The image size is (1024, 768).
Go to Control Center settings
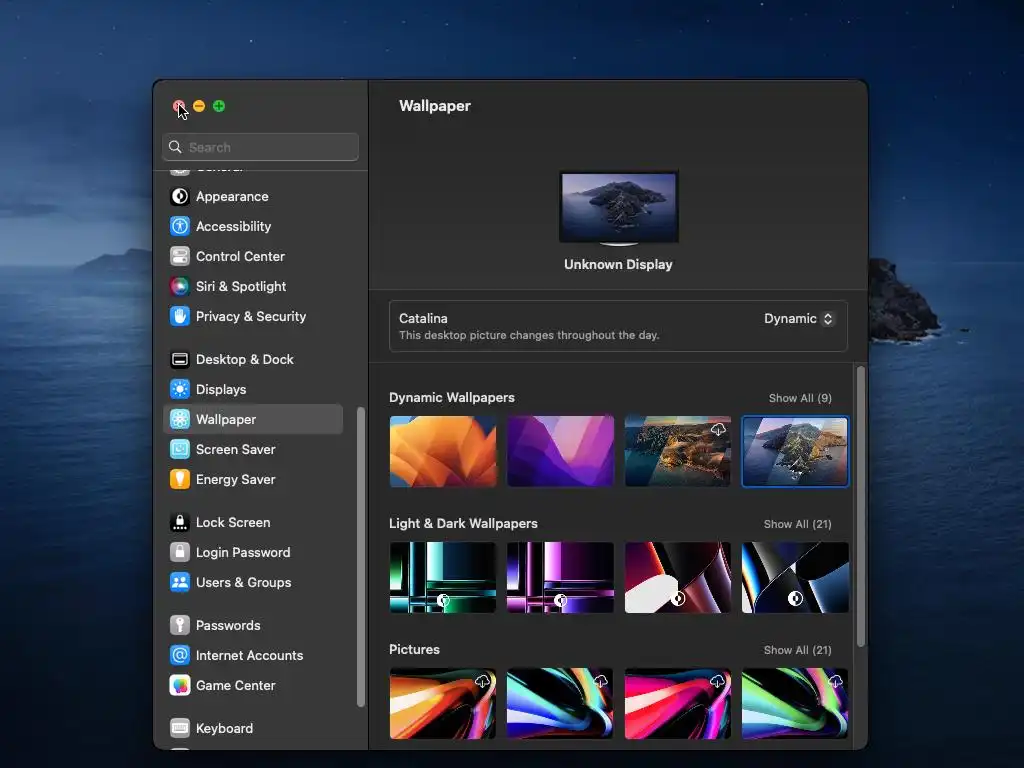pyautogui.click(x=240, y=257)
